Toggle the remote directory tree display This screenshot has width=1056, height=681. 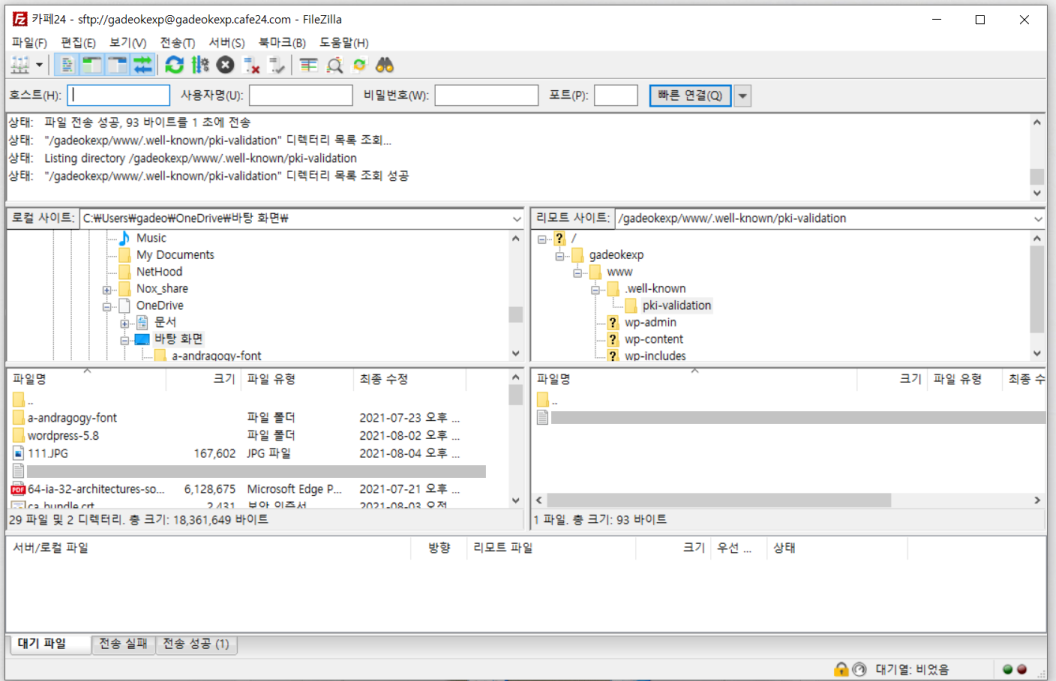pyautogui.click(x=117, y=65)
